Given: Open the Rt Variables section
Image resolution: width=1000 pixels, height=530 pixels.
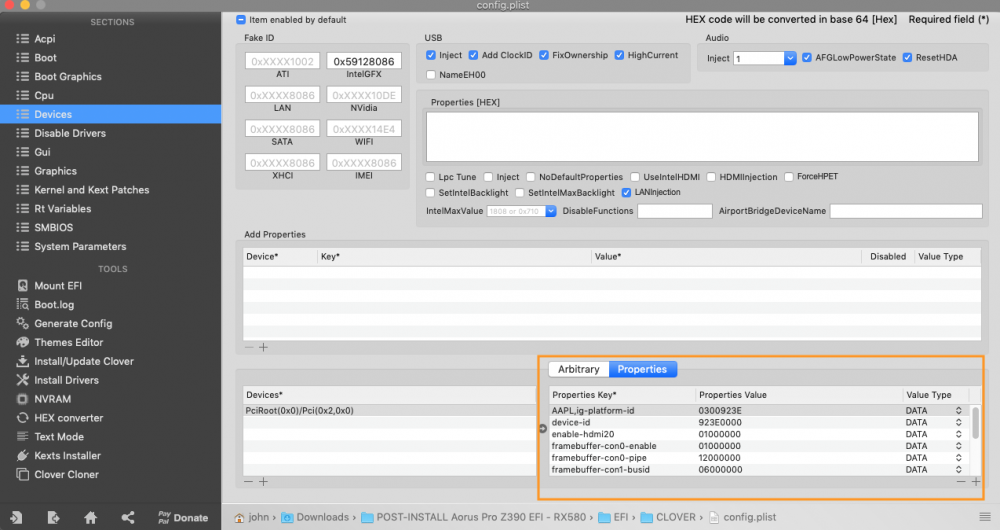Looking at the screenshot, I should pos(62,209).
